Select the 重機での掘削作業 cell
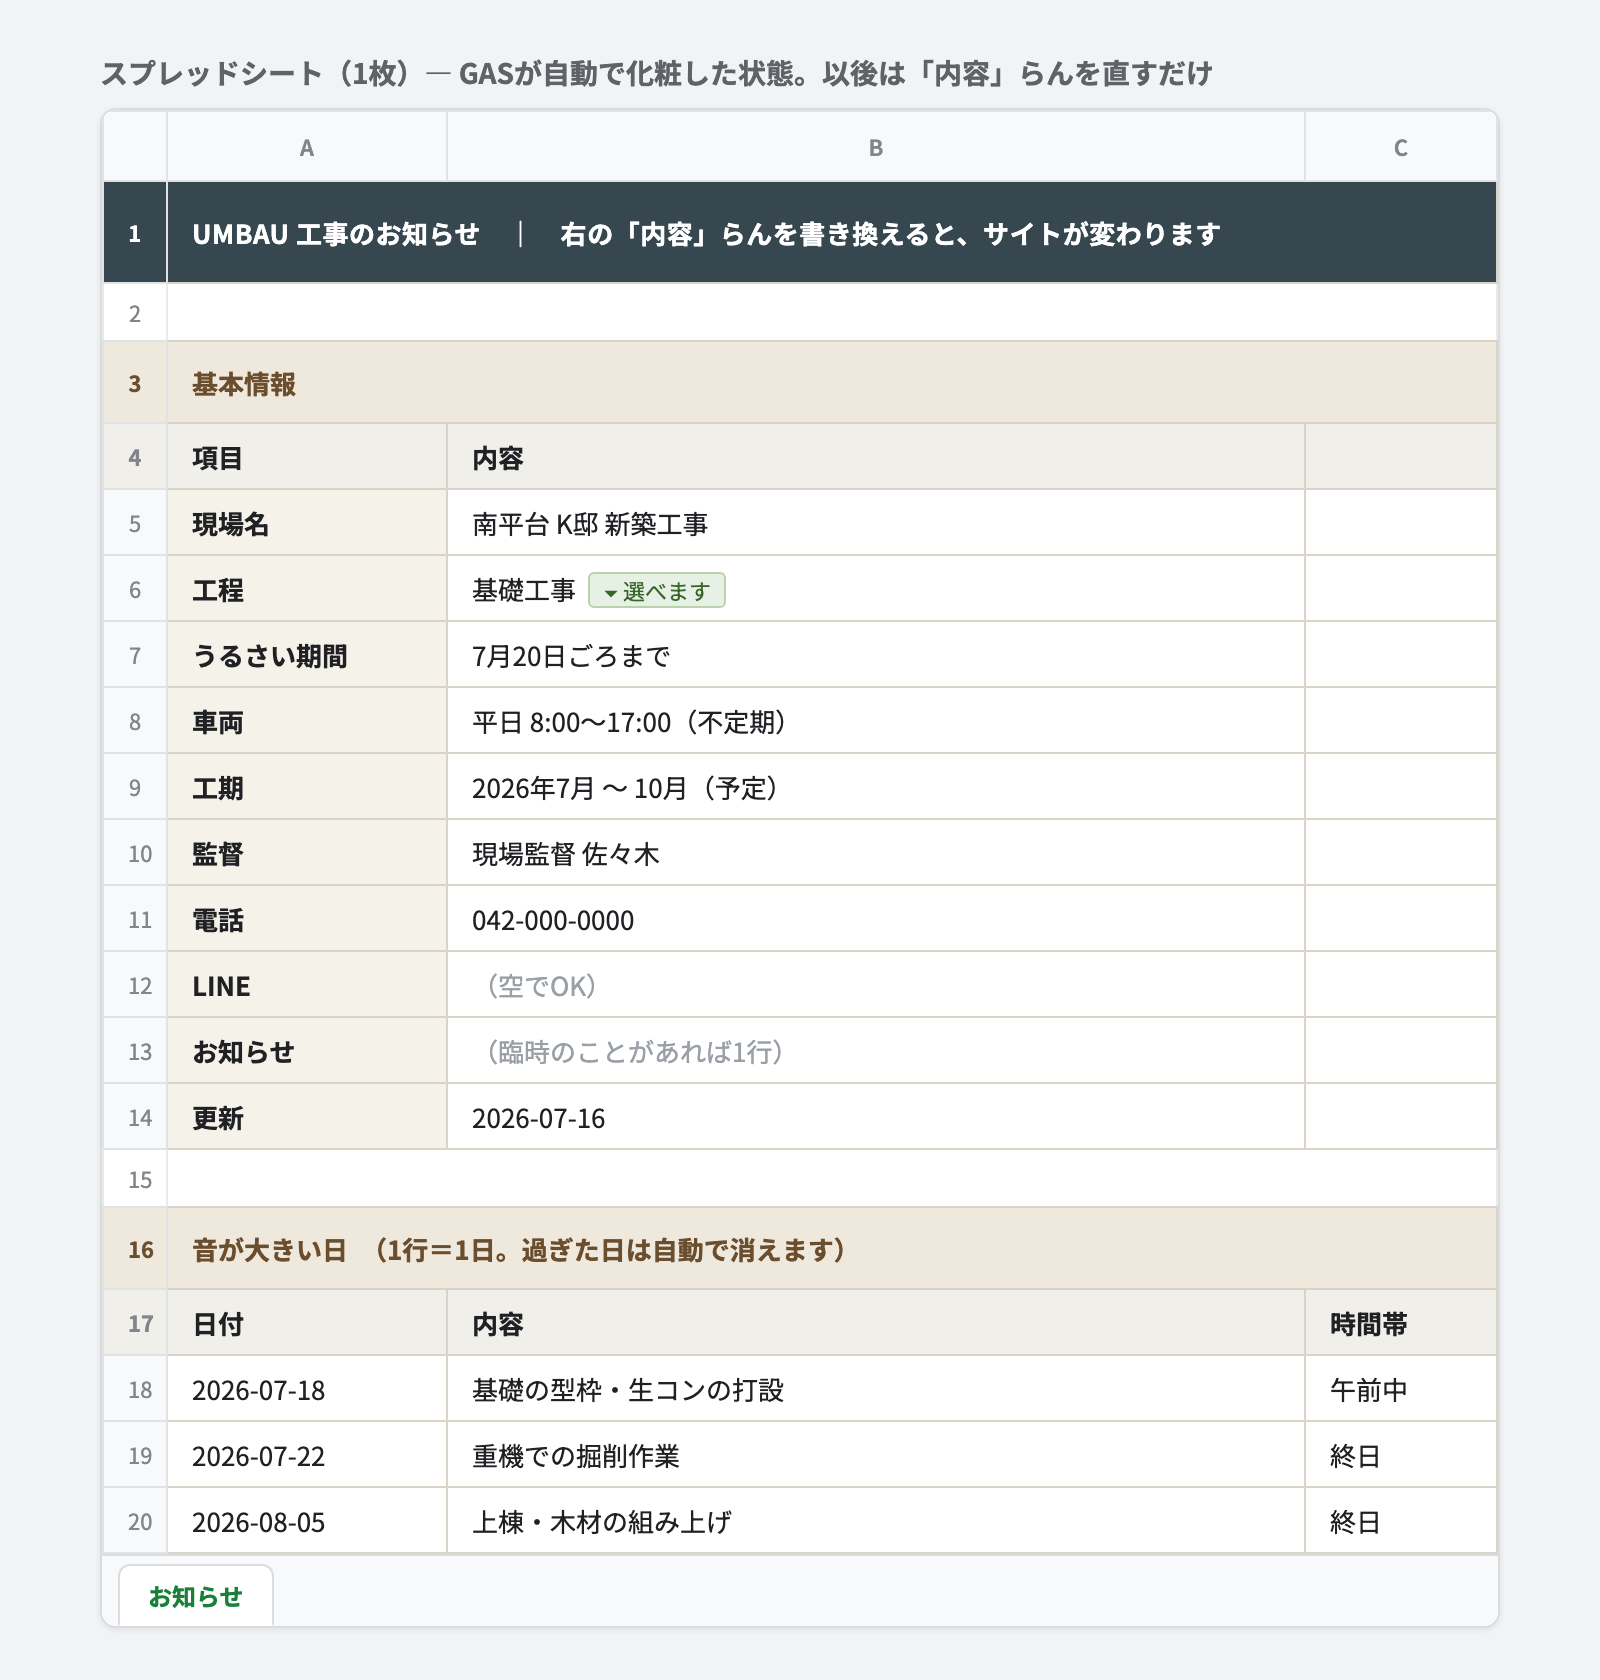 pos(875,1455)
